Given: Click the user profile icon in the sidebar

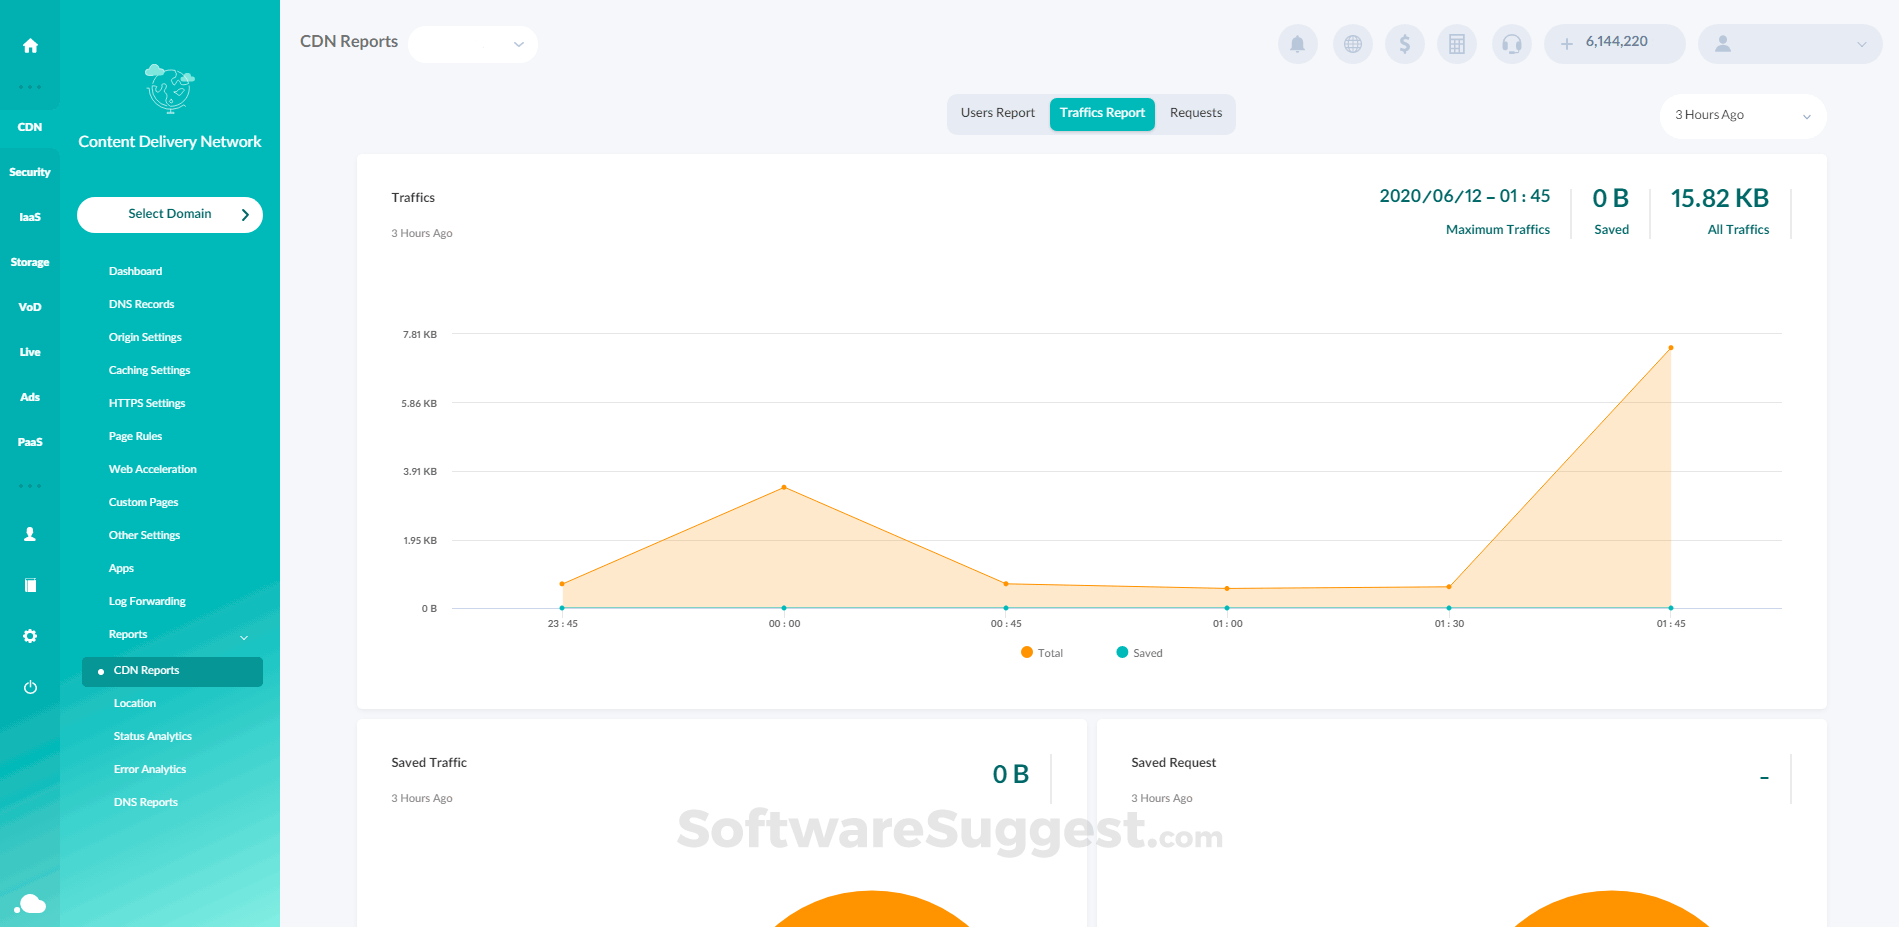Looking at the screenshot, I should point(30,534).
